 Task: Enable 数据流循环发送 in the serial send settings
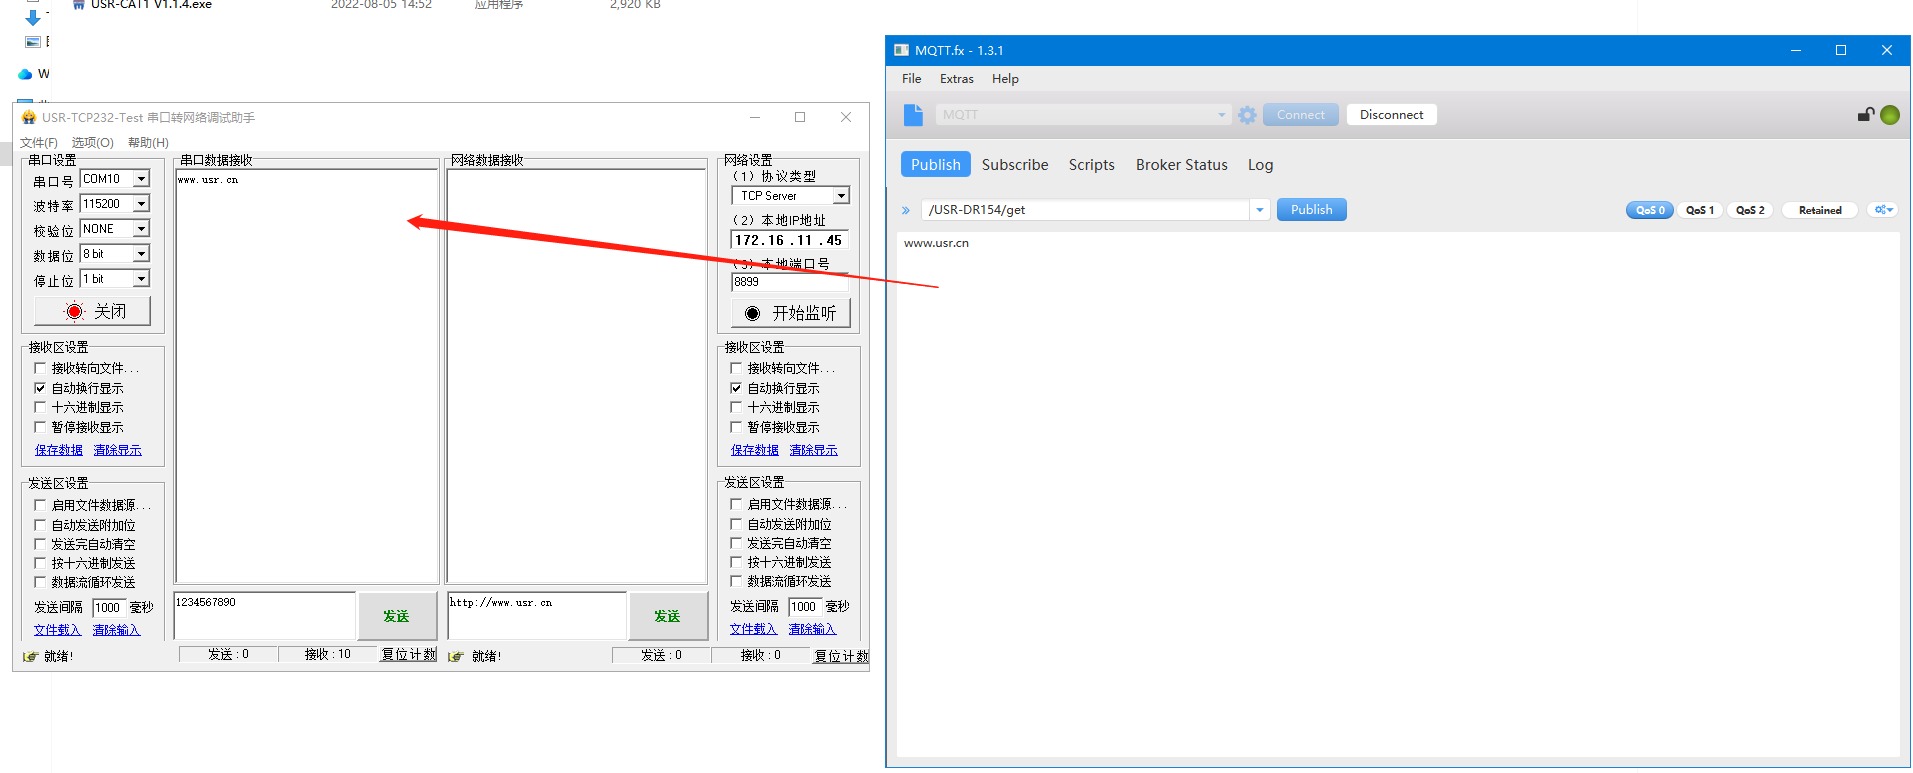point(41,582)
